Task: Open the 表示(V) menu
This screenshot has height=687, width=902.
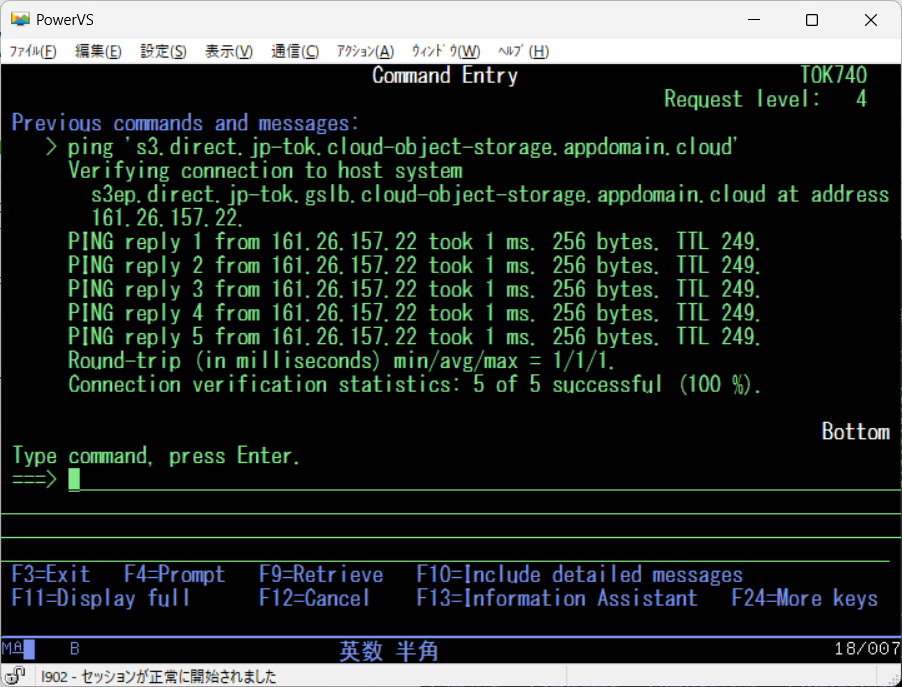Action: tap(228, 51)
